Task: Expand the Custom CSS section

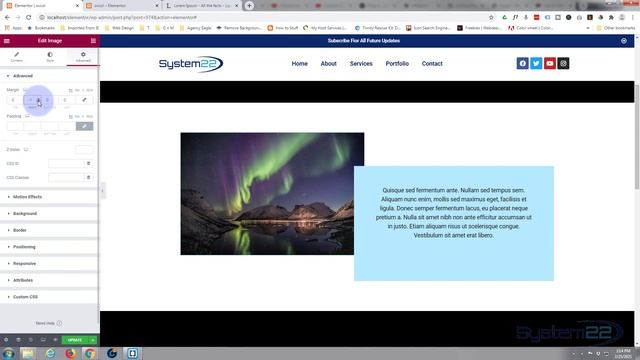Action: tap(49, 297)
